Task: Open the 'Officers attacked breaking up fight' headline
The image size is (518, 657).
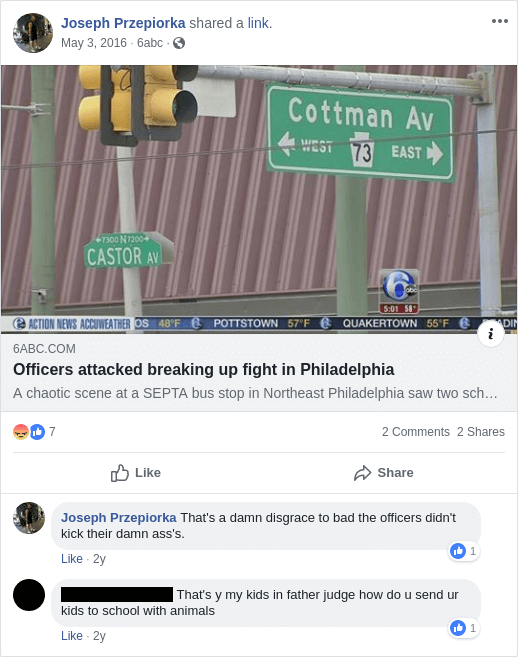Action: pyautogui.click(x=203, y=370)
